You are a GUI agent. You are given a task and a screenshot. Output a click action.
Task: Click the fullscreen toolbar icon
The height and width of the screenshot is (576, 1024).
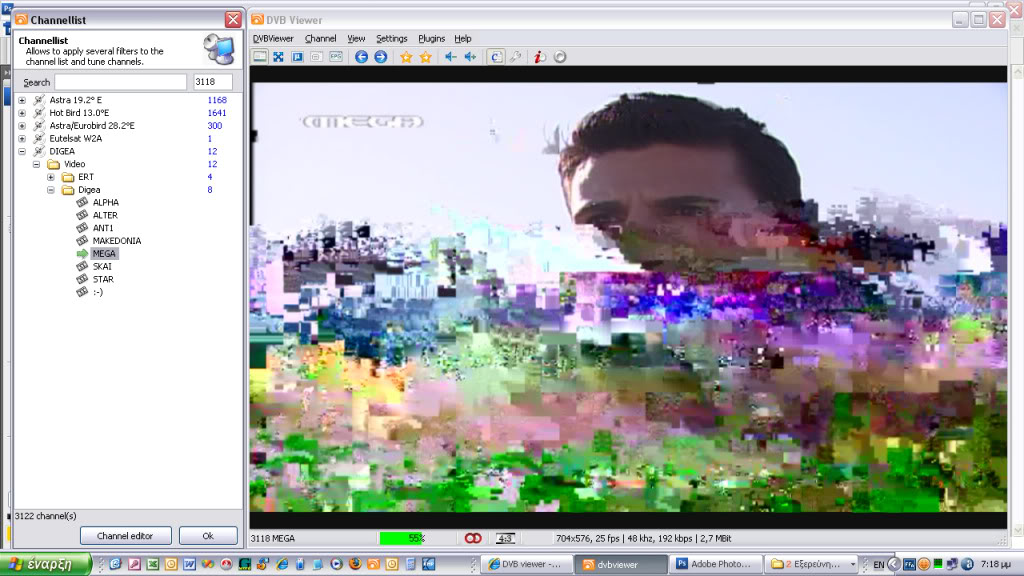click(279, 57)
